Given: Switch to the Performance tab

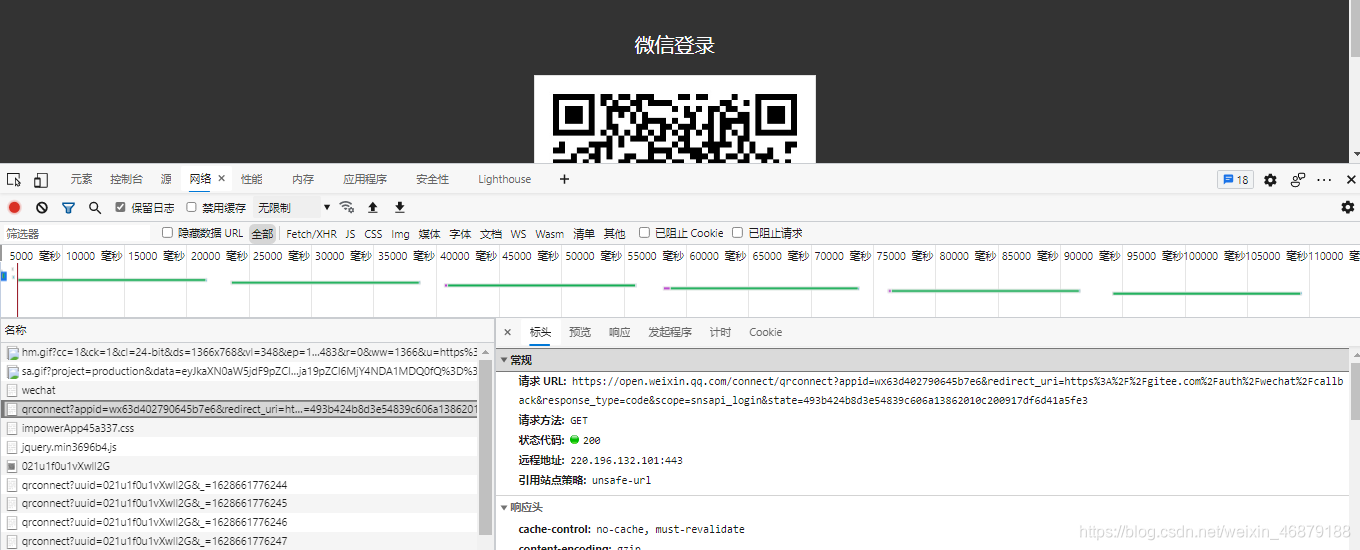Looking at the screenshot, I should coord(251,180).
